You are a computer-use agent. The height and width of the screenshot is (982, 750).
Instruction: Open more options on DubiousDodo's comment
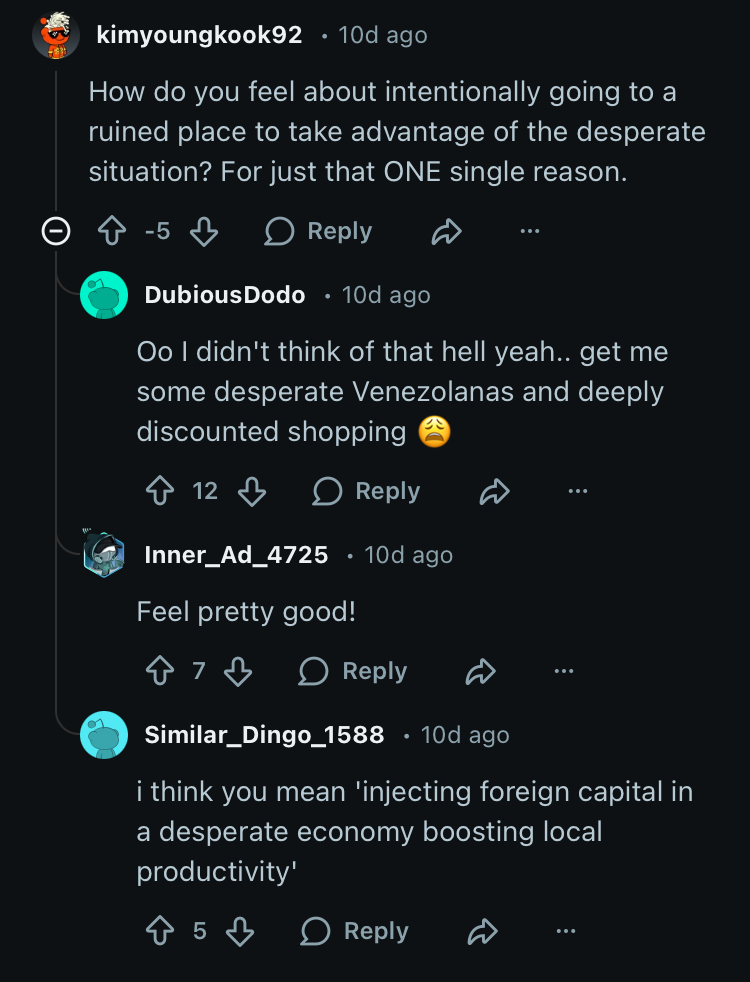(x=578, y=491)
